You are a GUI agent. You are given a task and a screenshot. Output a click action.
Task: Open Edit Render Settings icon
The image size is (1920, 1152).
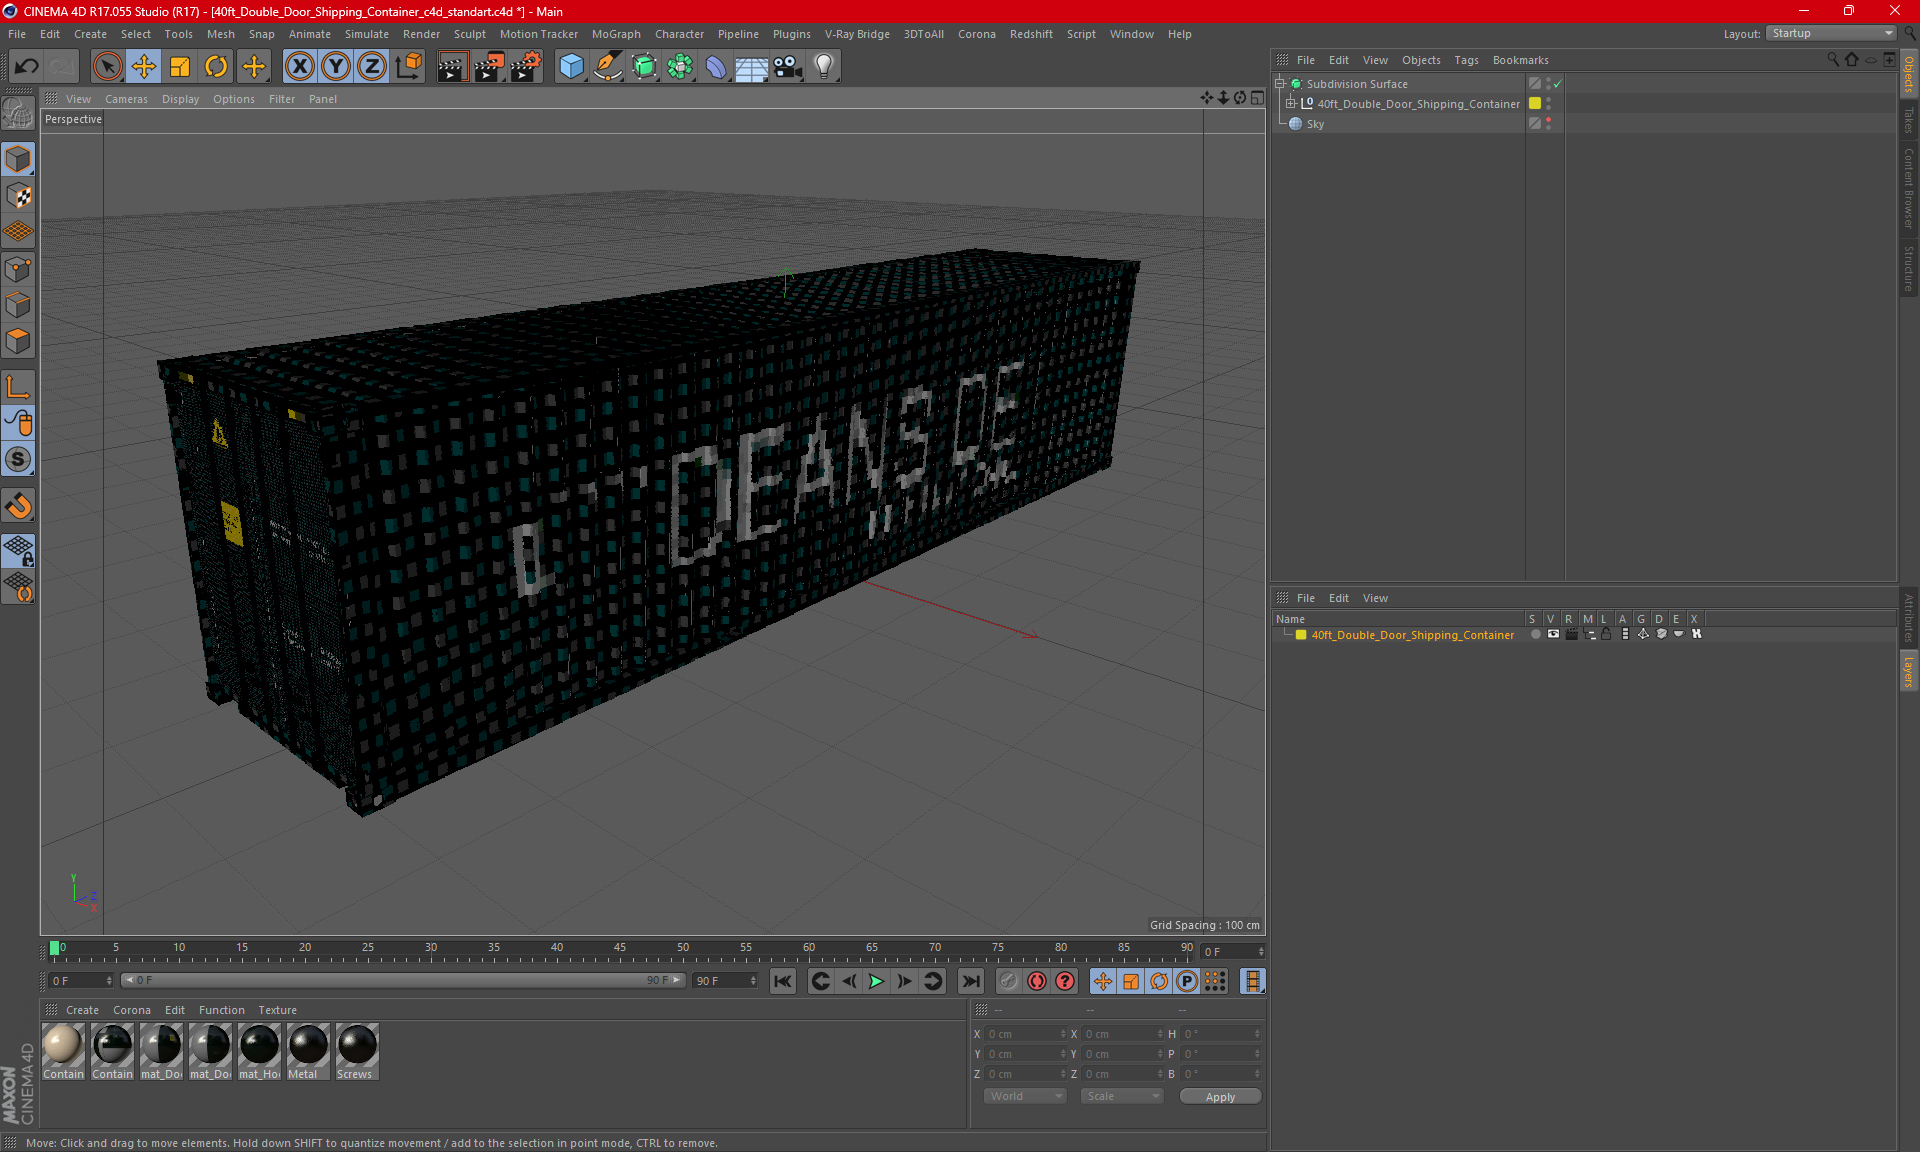coord(526,66)
